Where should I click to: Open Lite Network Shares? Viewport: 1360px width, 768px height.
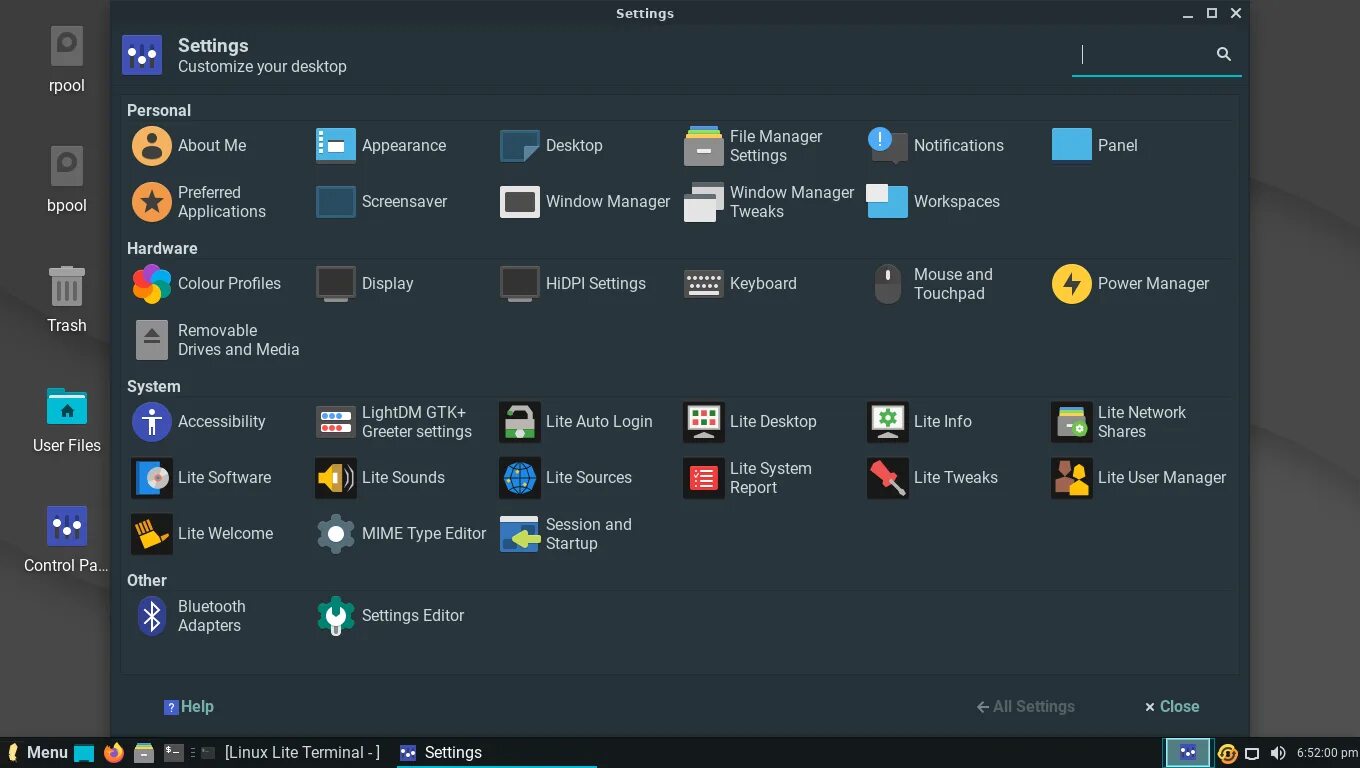click(x=1119, y=422)
